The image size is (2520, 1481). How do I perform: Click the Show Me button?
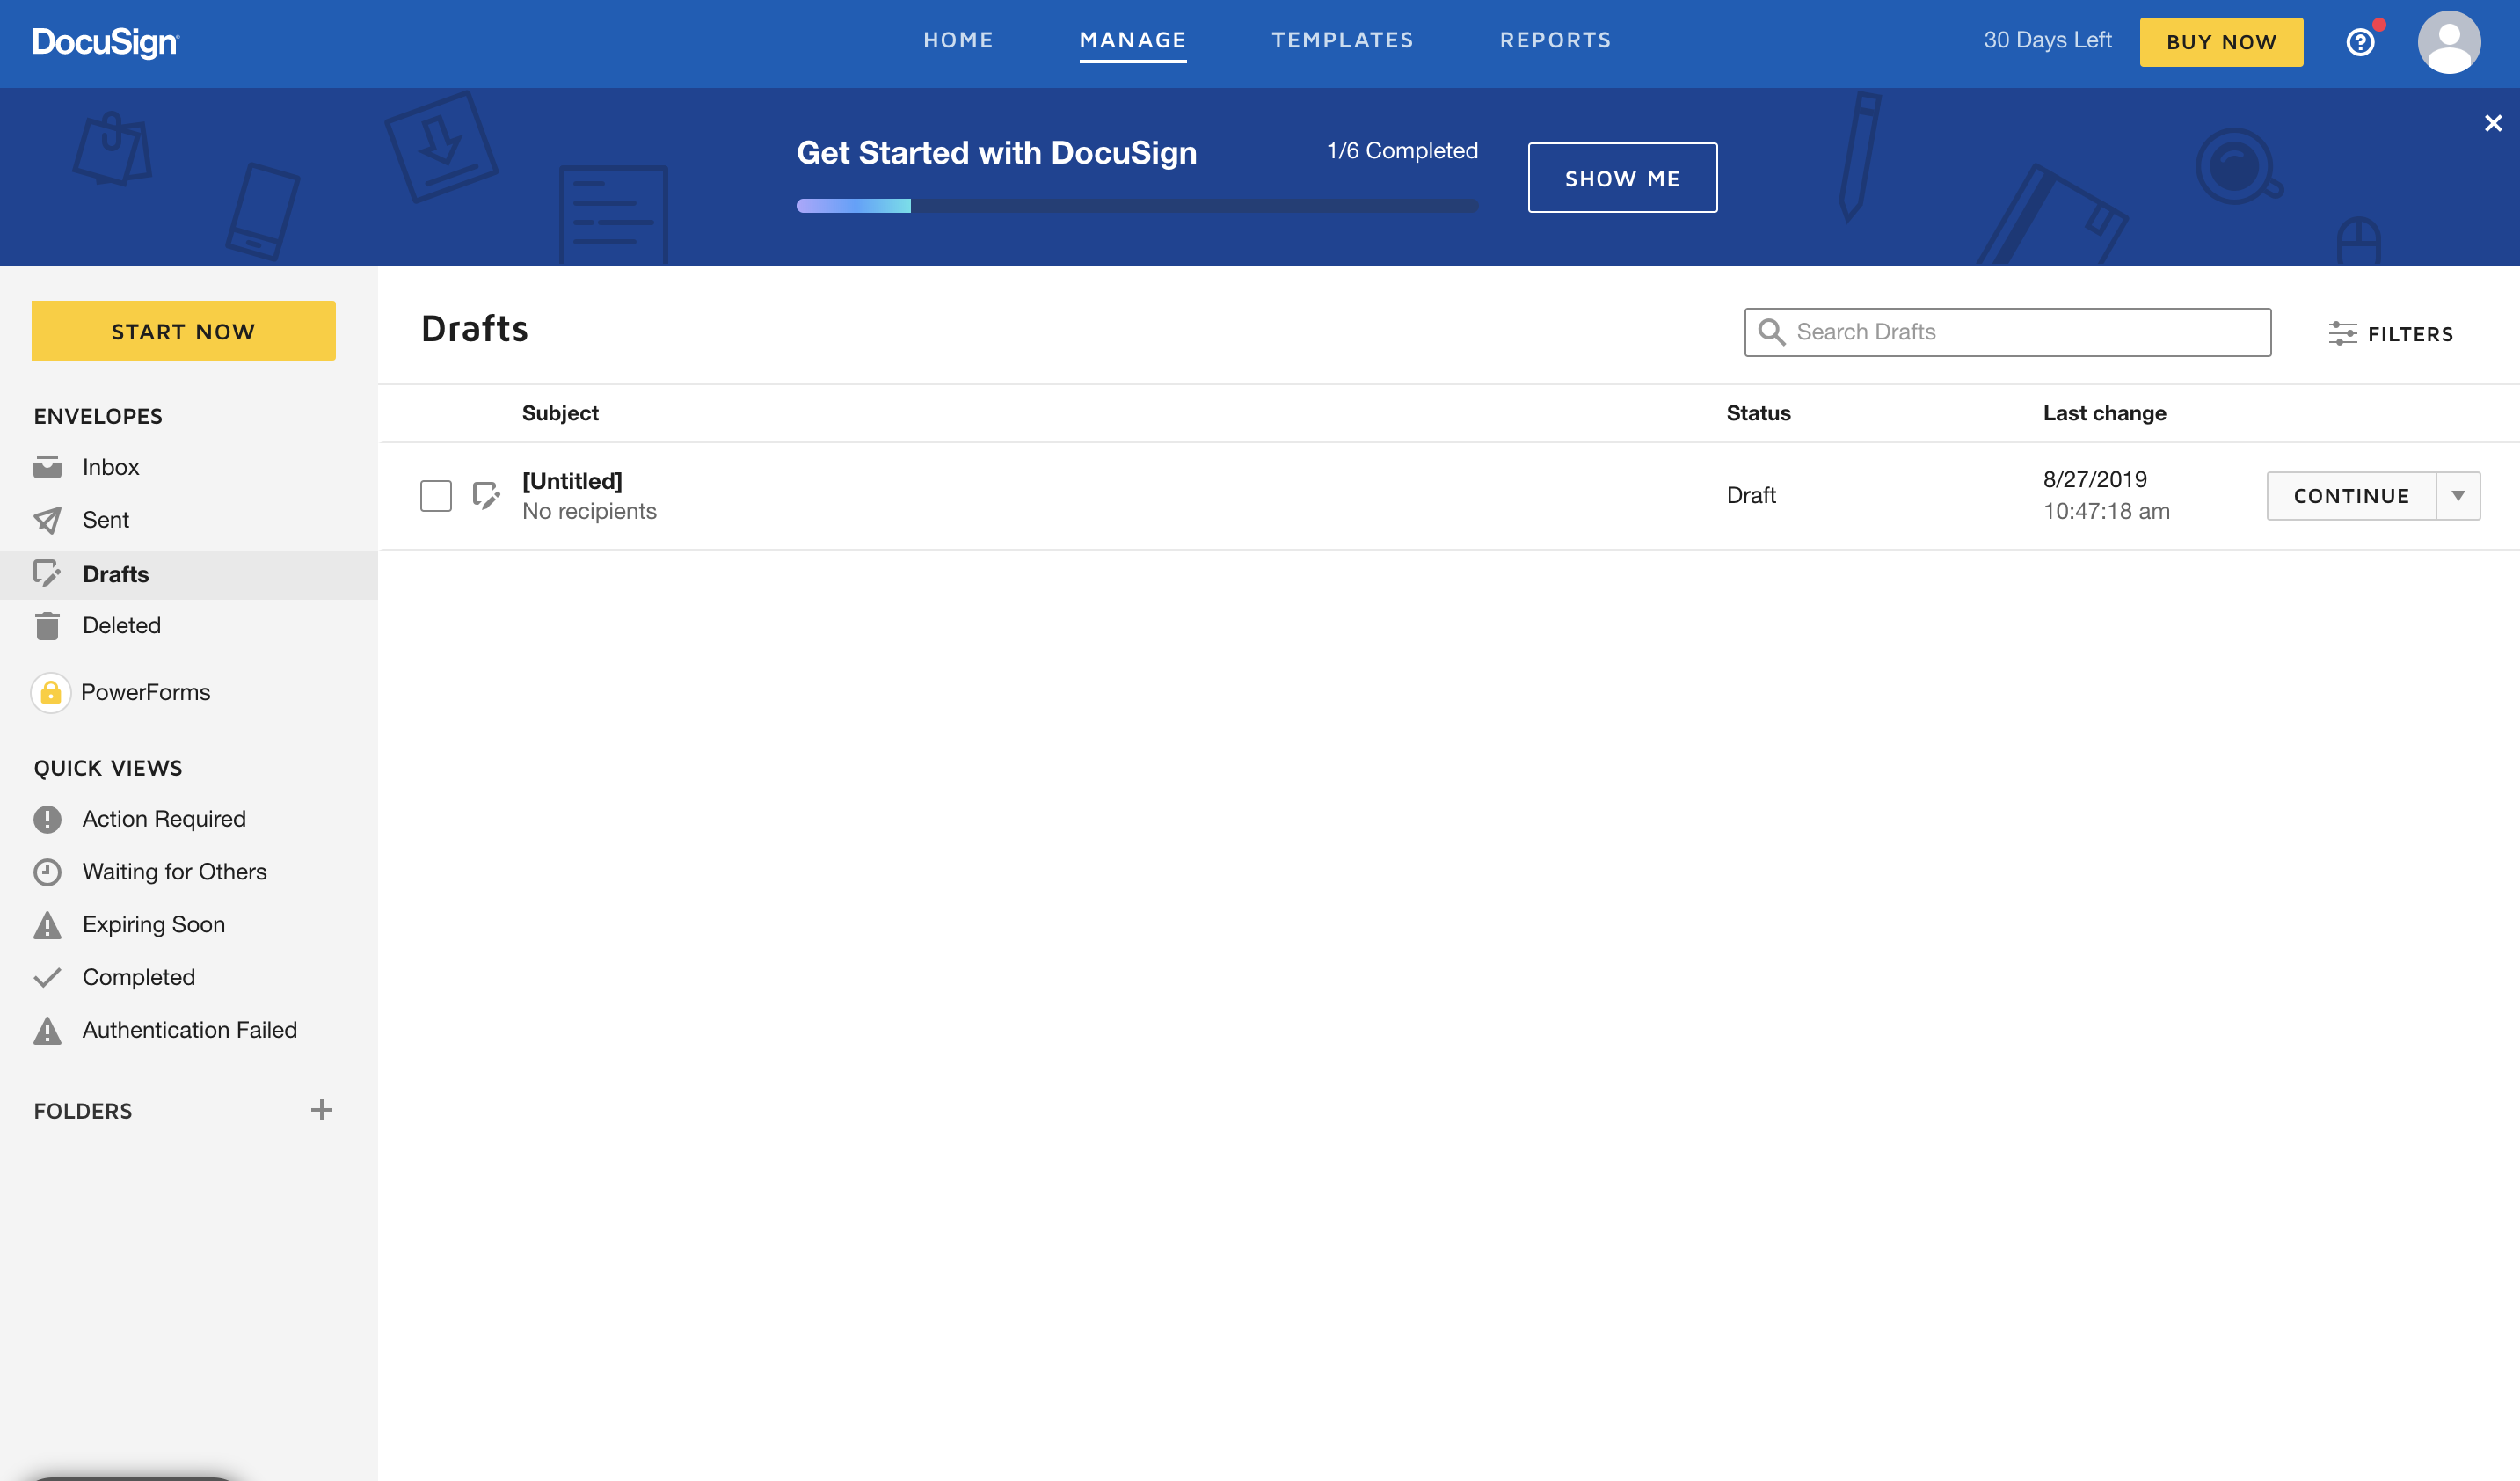1622,178
